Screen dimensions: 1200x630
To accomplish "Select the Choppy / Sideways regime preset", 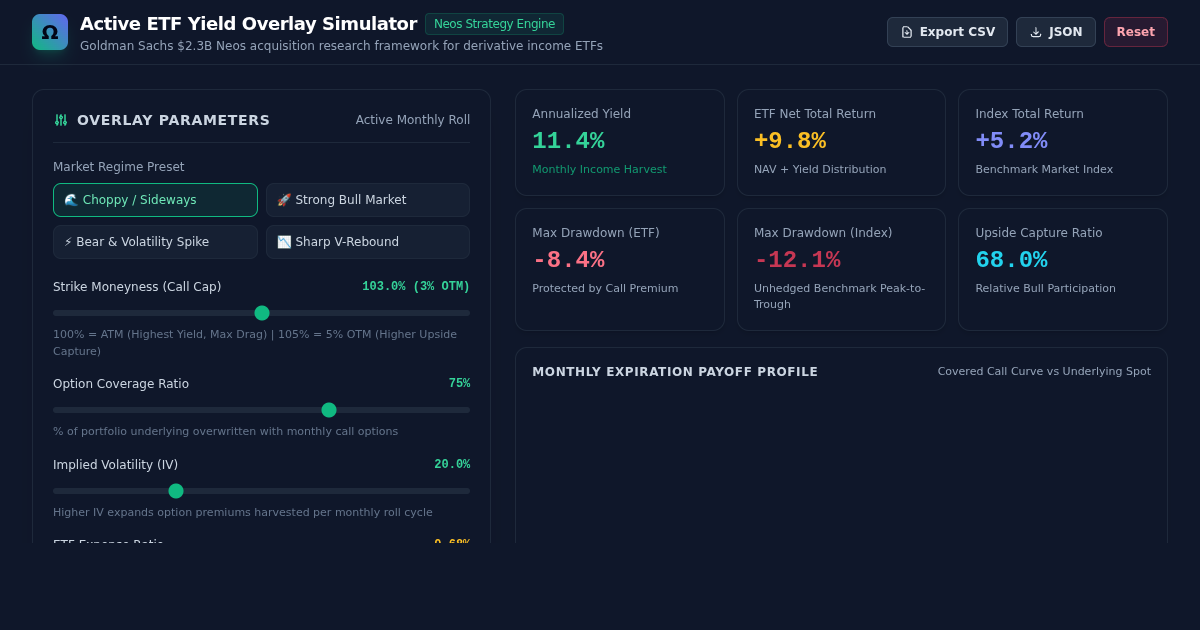I will [x=155, y=200].
